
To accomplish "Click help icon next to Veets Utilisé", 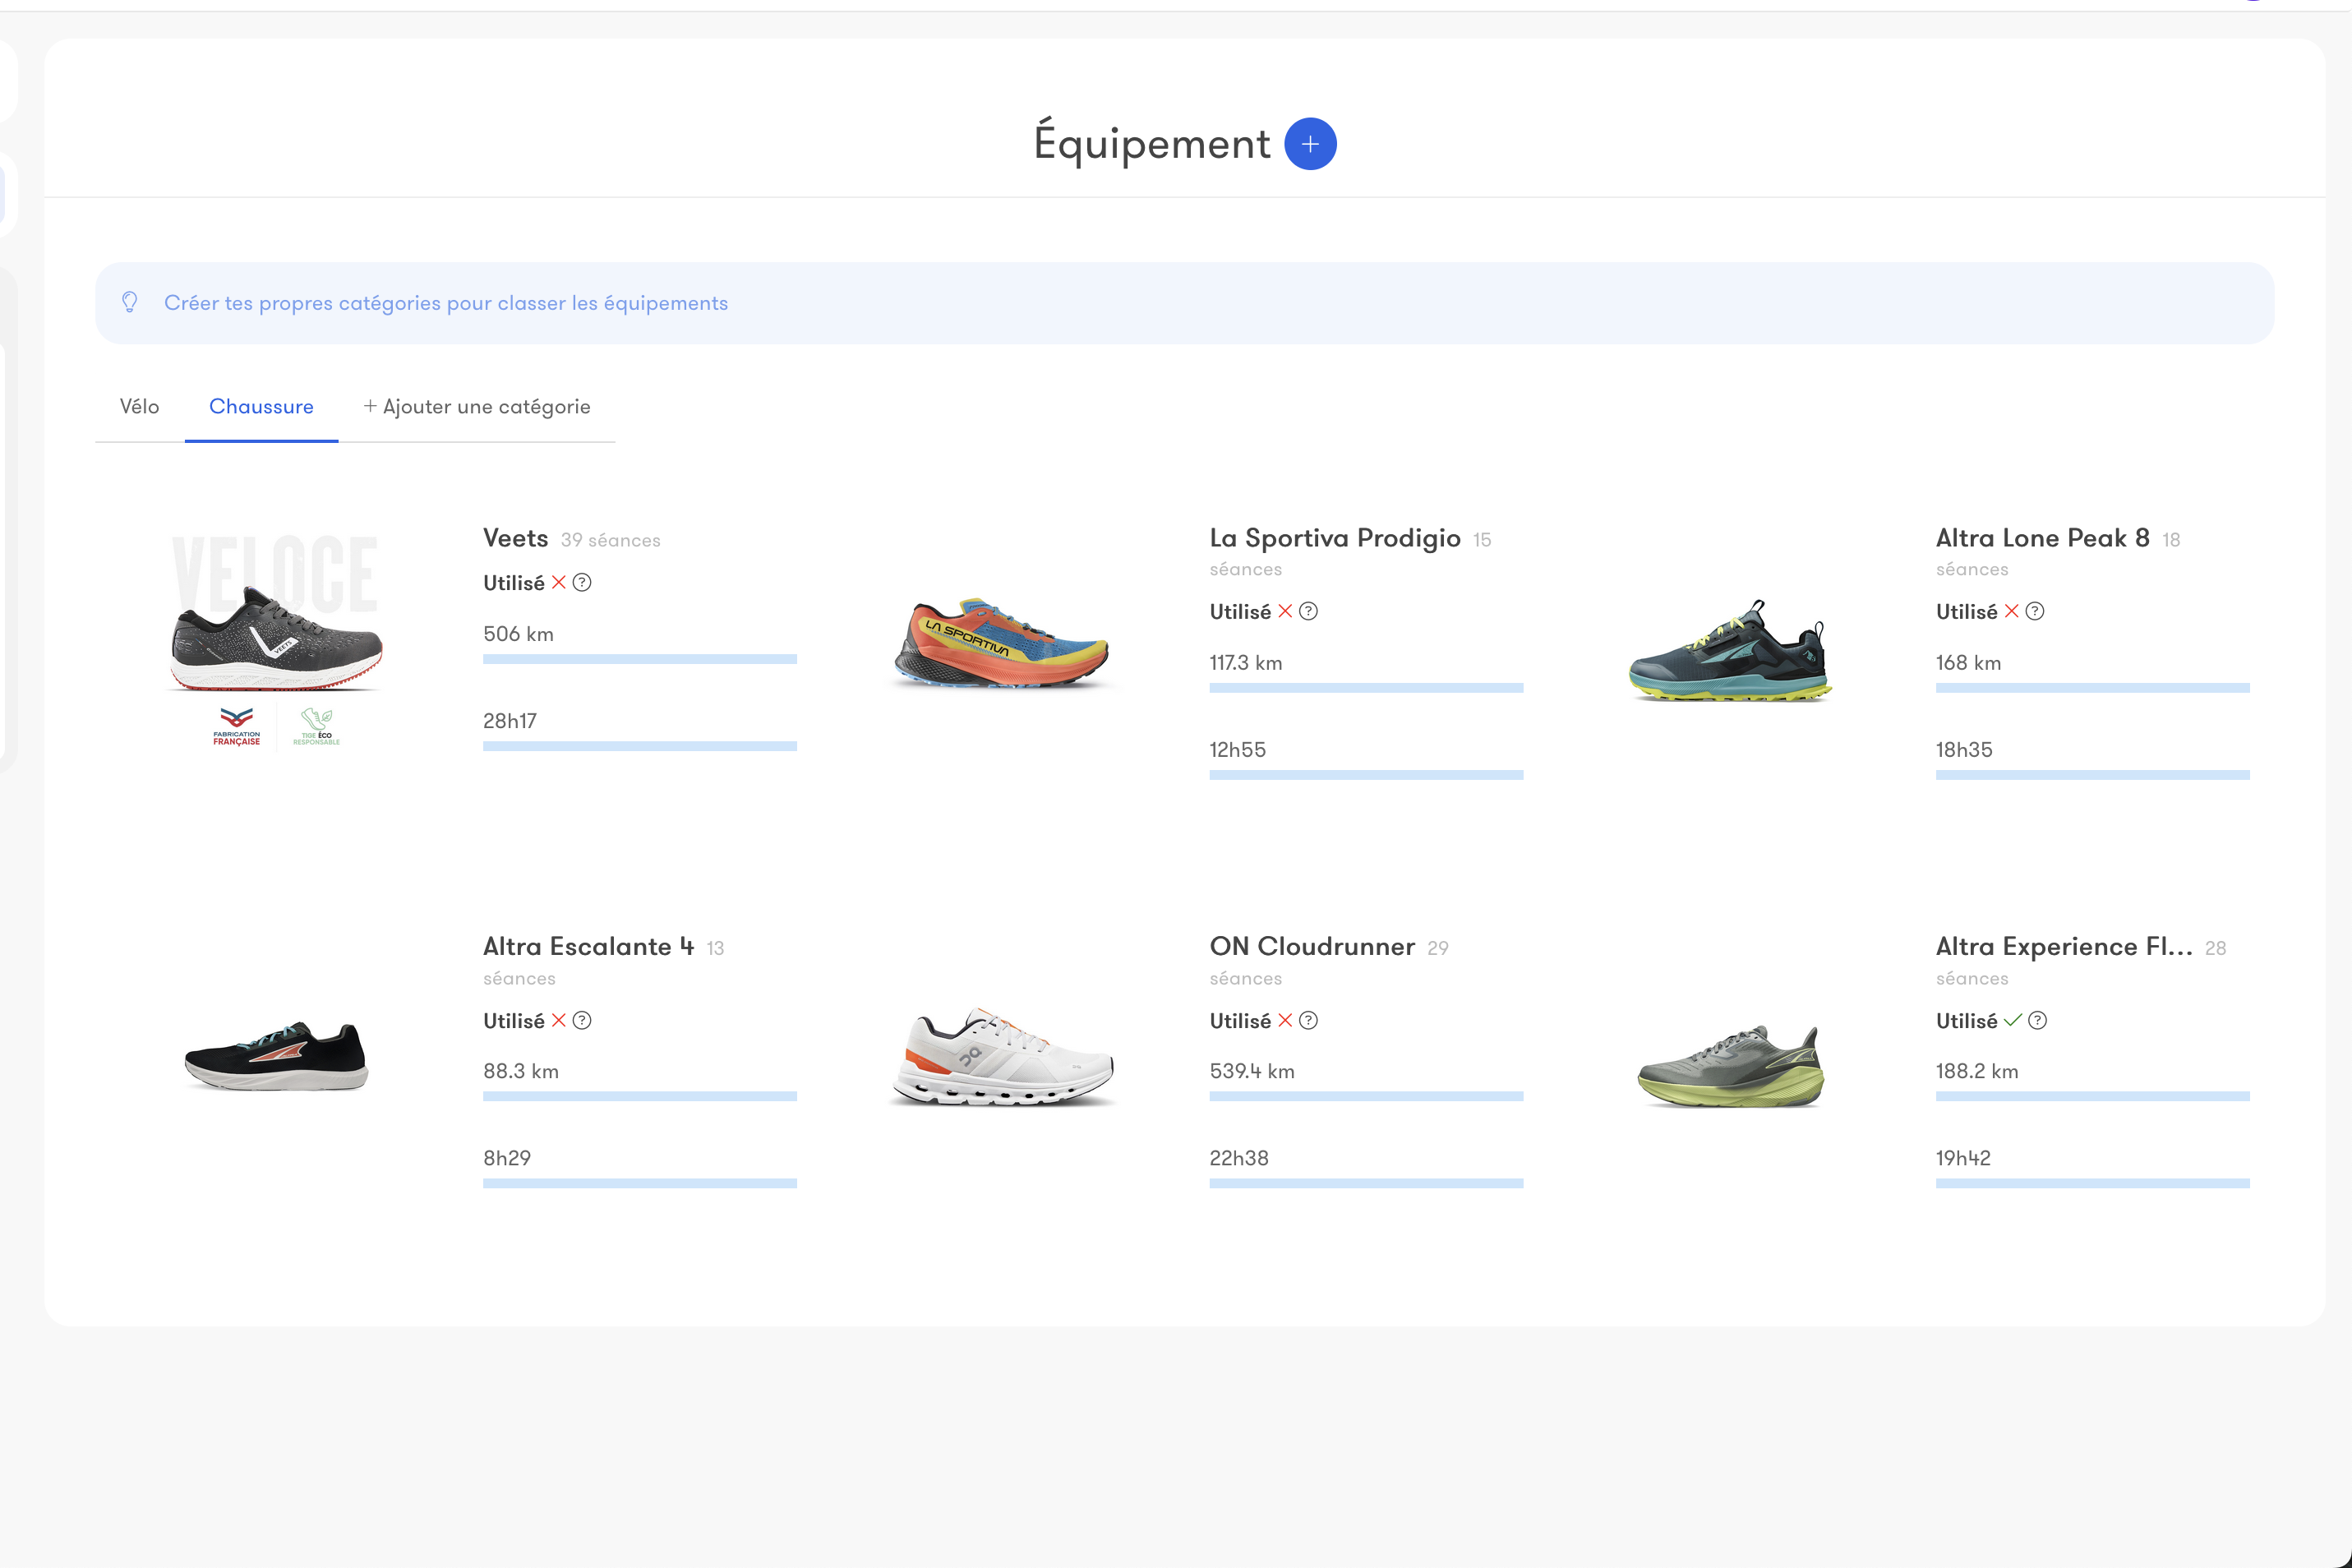I will [x=582, y=582].
